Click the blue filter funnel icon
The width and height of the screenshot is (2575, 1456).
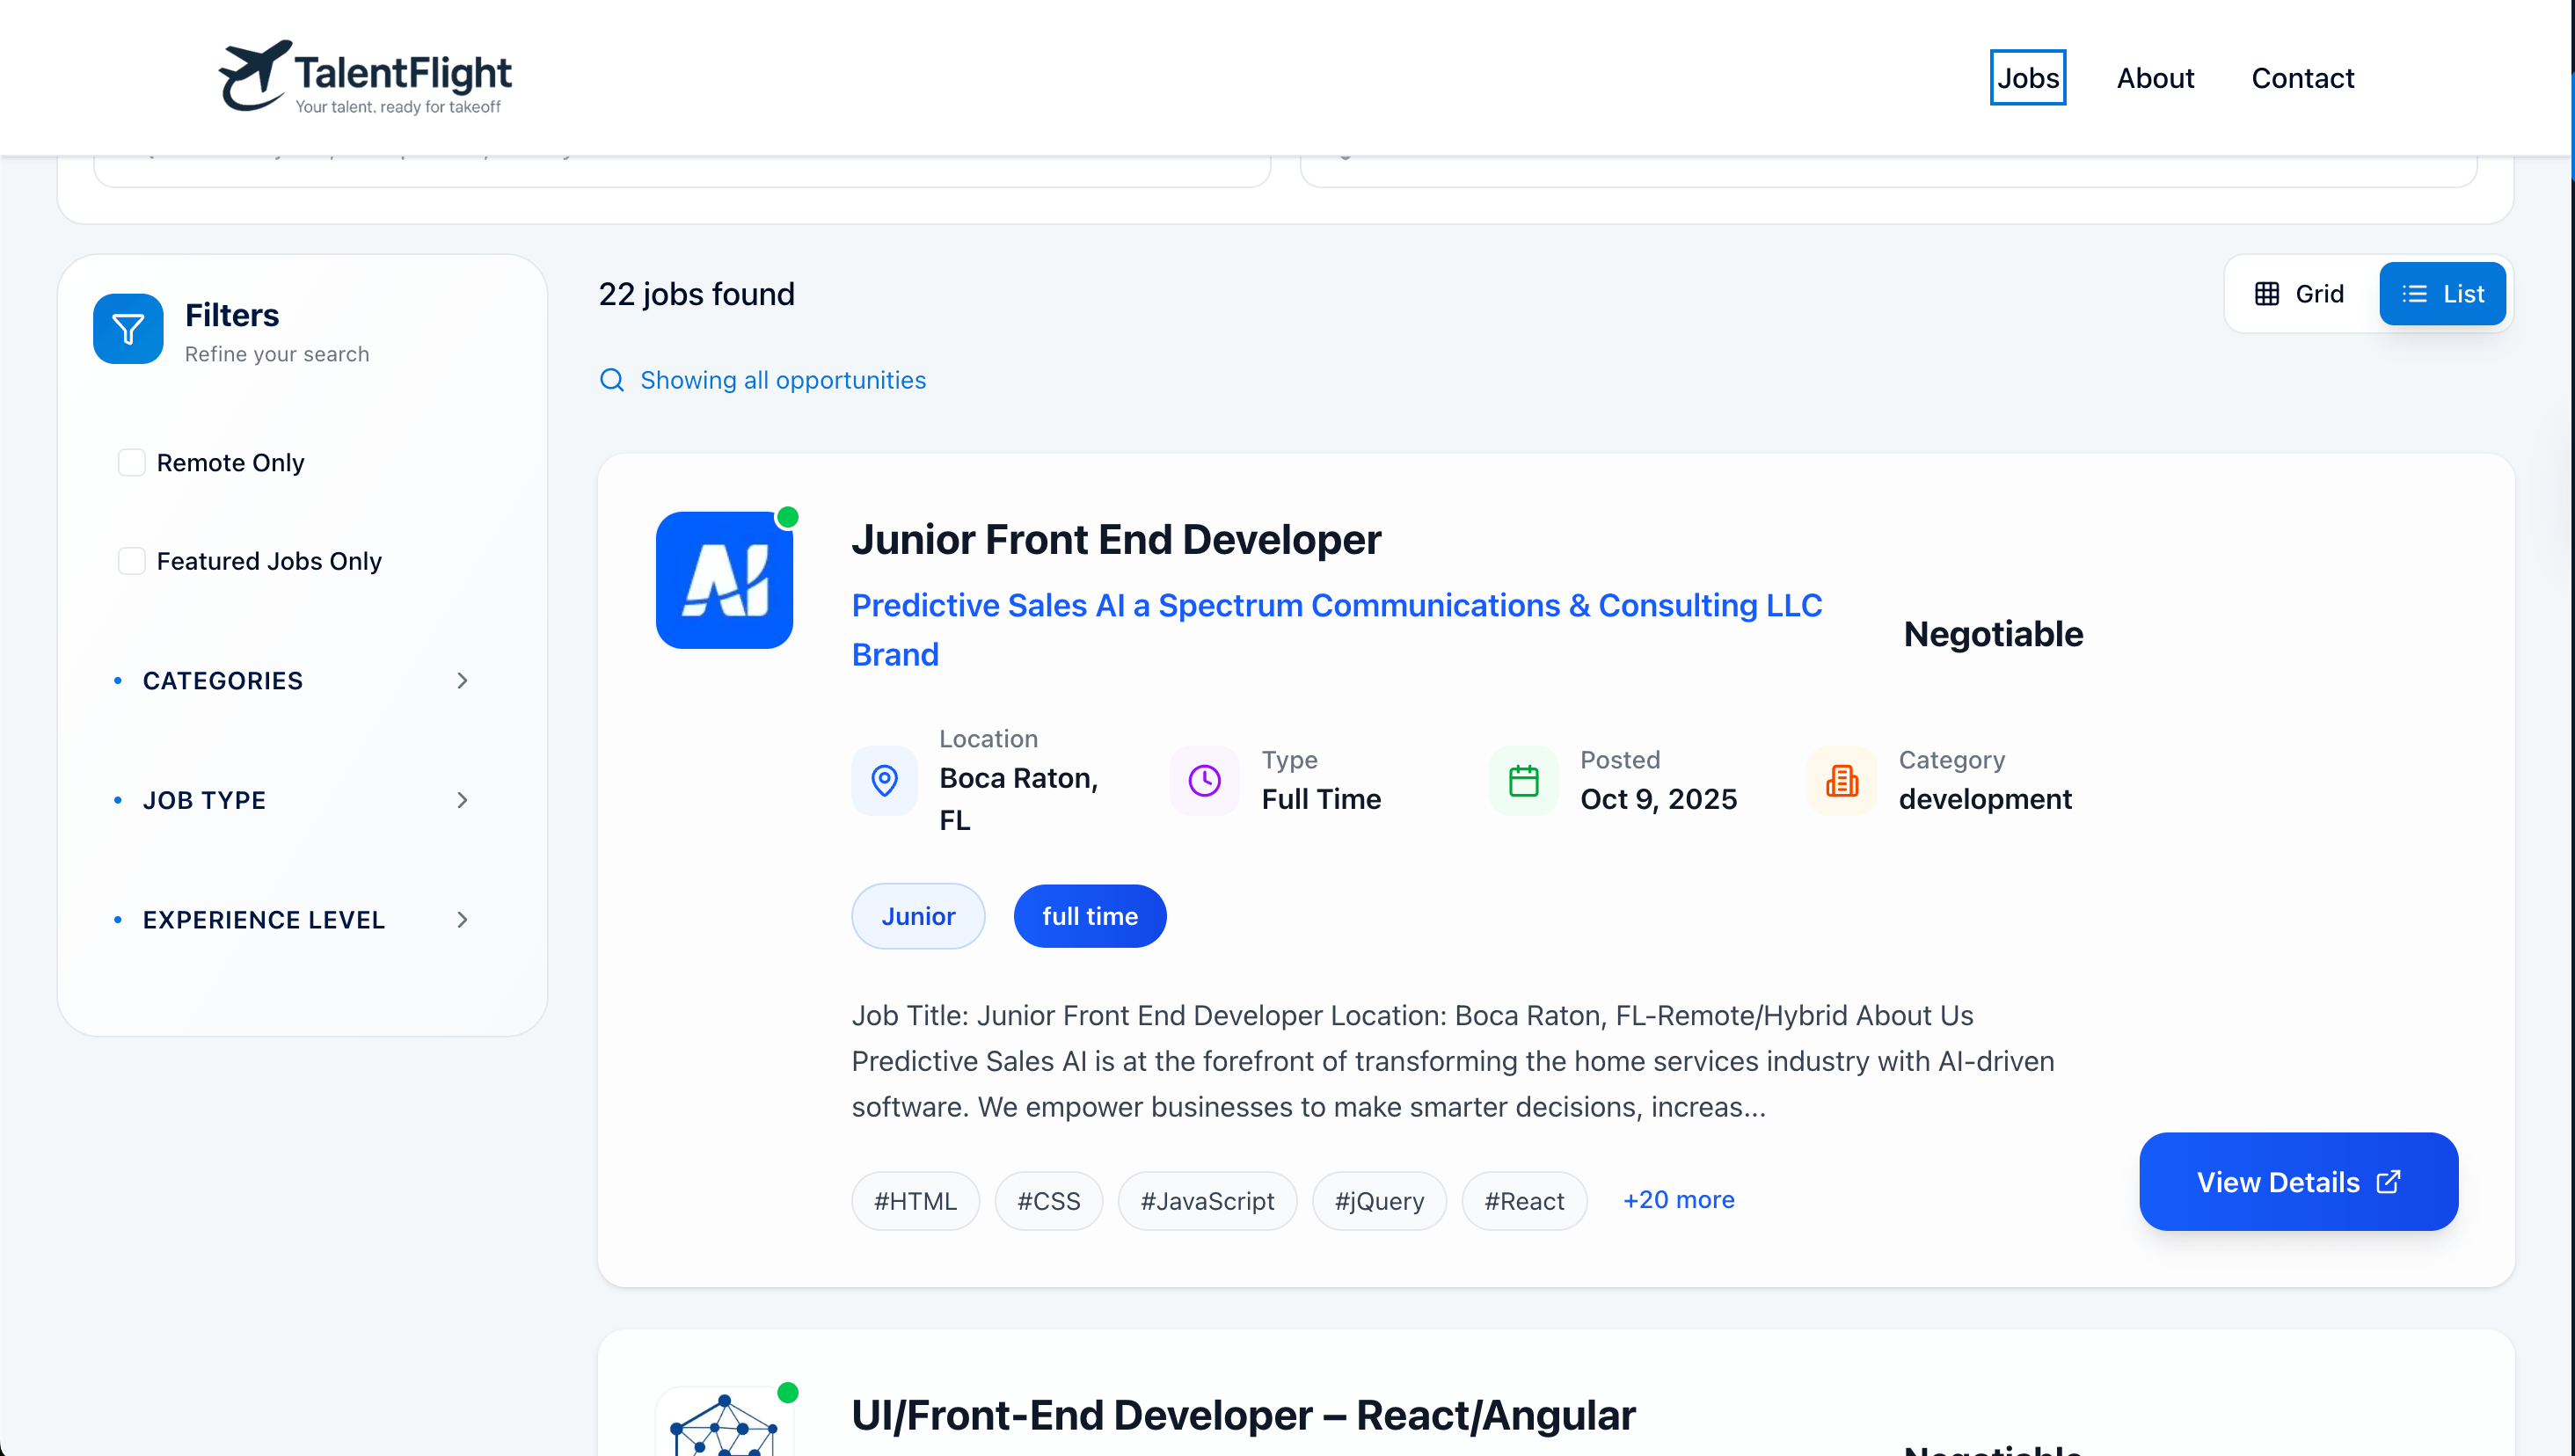coord(128,329)
